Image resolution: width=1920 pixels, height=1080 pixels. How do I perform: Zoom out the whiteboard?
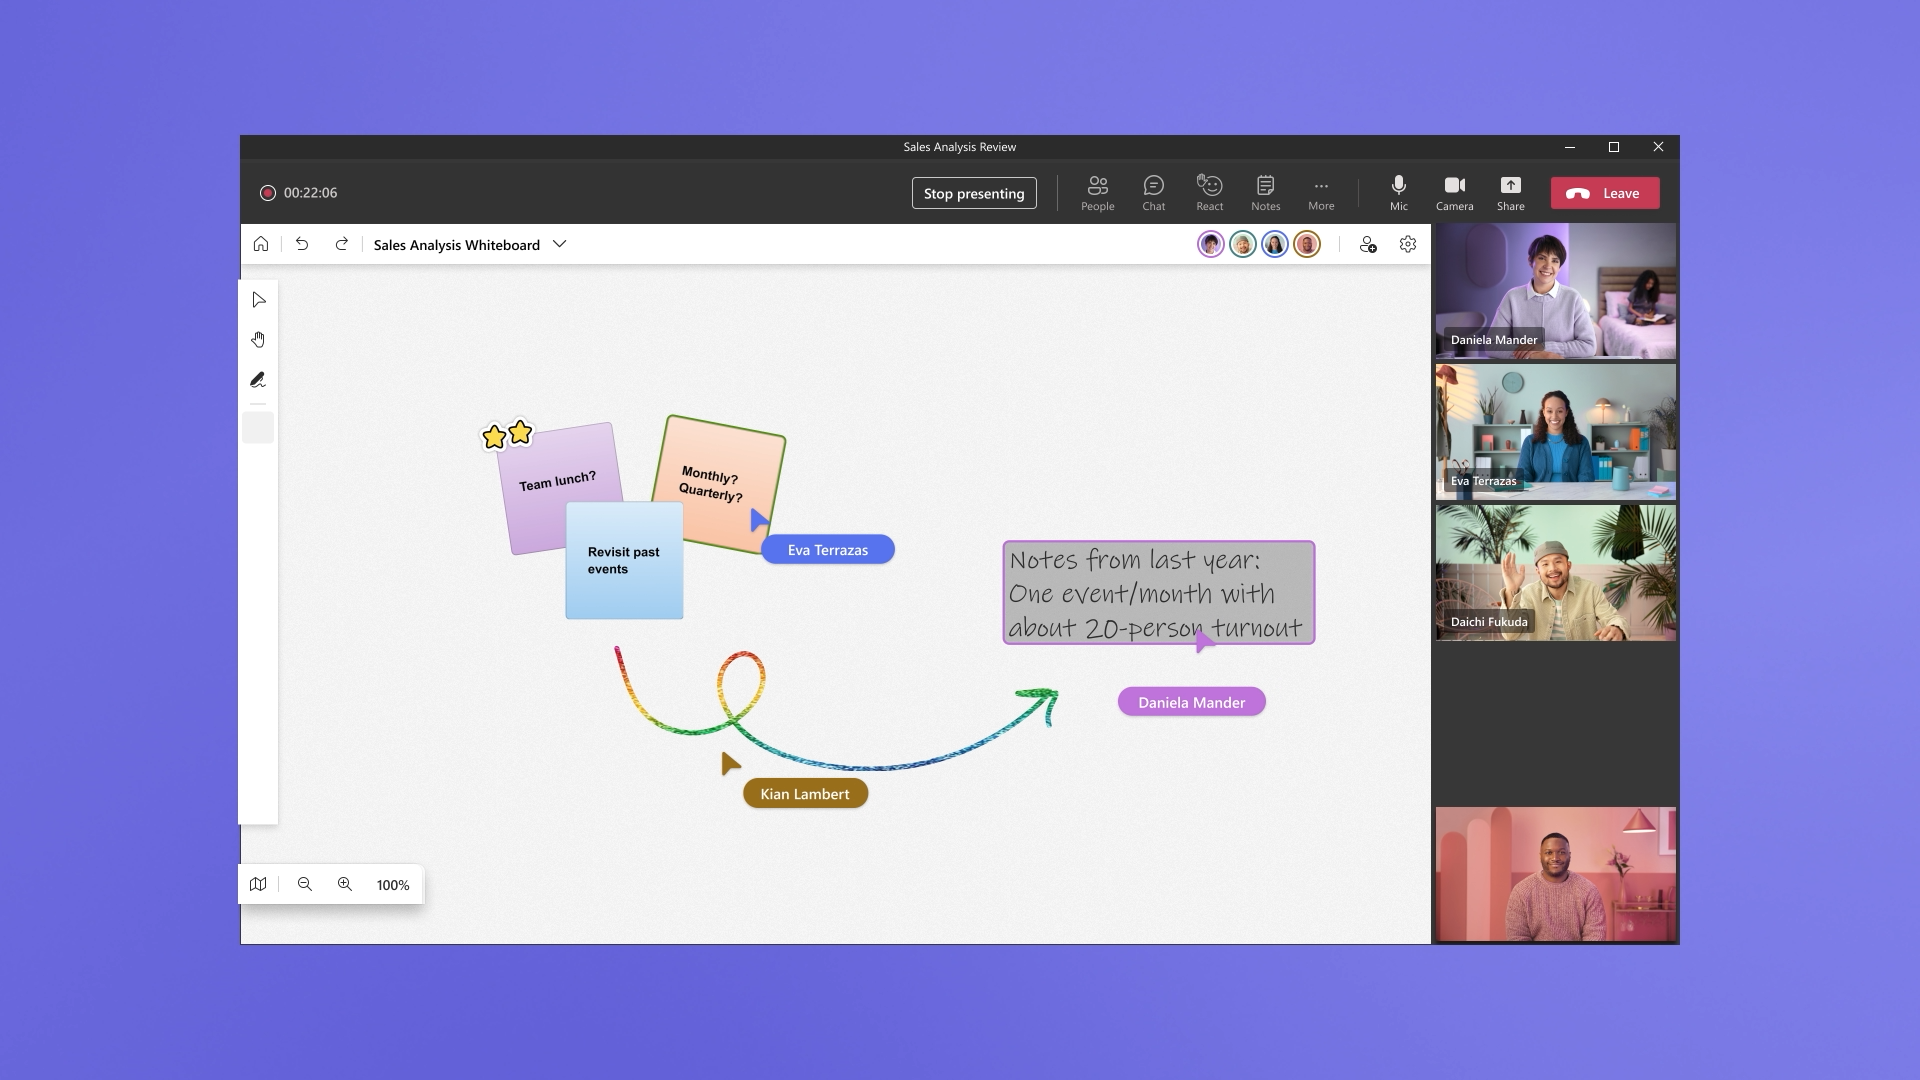tap(305, 884)
